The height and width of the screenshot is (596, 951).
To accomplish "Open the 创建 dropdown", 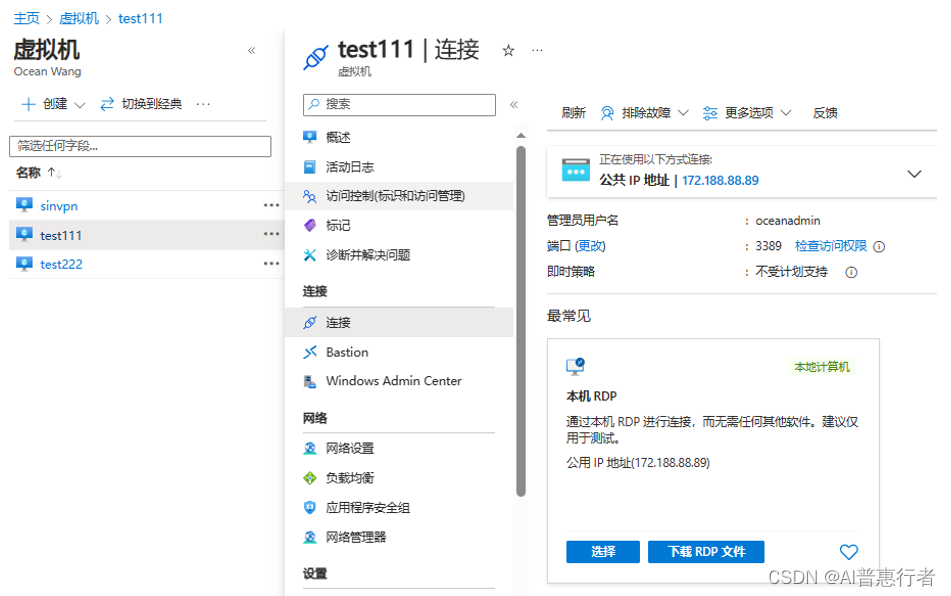I will [x=54, y=104].
